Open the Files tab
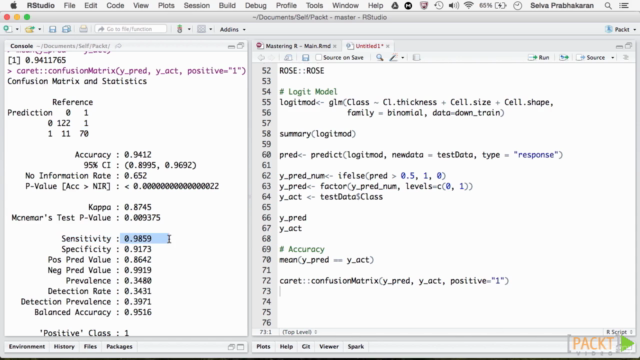Image resolution: width=640 pixels, height=360 pixels. pyautogui.click(x=90, y=347)
